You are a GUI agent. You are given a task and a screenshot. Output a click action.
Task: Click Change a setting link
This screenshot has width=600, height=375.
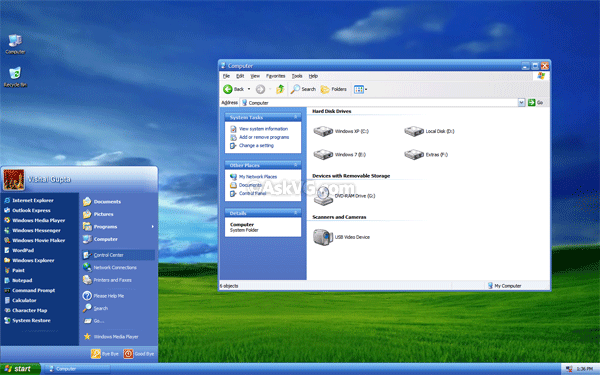pos(256,146)
